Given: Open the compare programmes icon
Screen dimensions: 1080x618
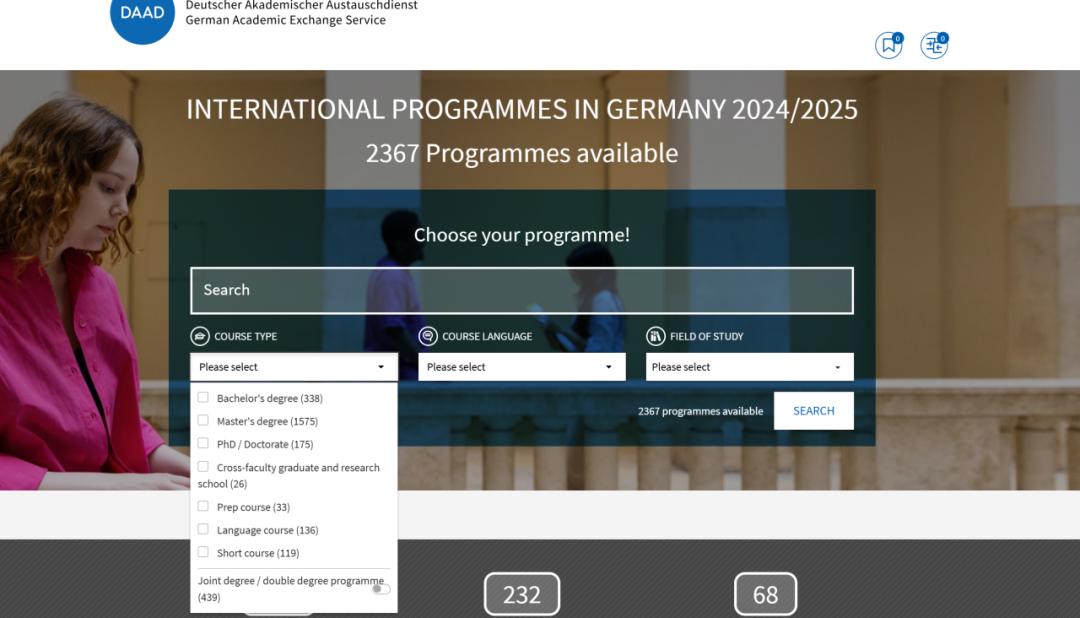Looking at the screenshot, I should point(934,45).
